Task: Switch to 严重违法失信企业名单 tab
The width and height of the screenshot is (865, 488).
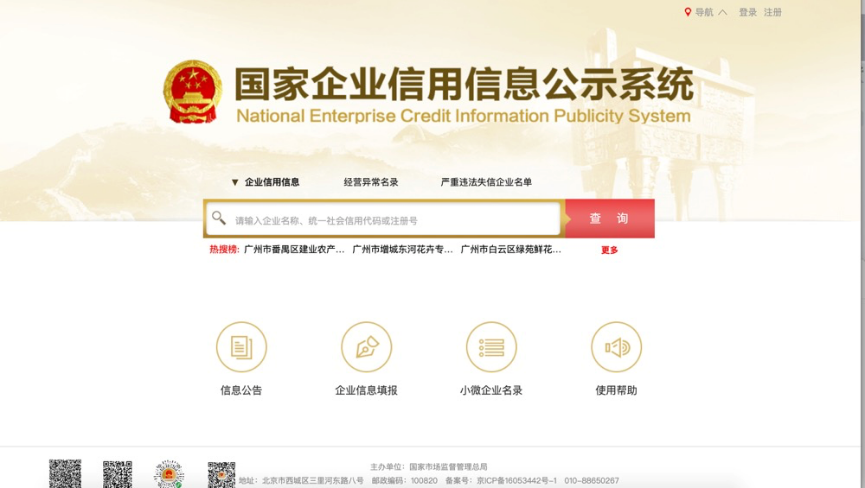Action: 486,182
